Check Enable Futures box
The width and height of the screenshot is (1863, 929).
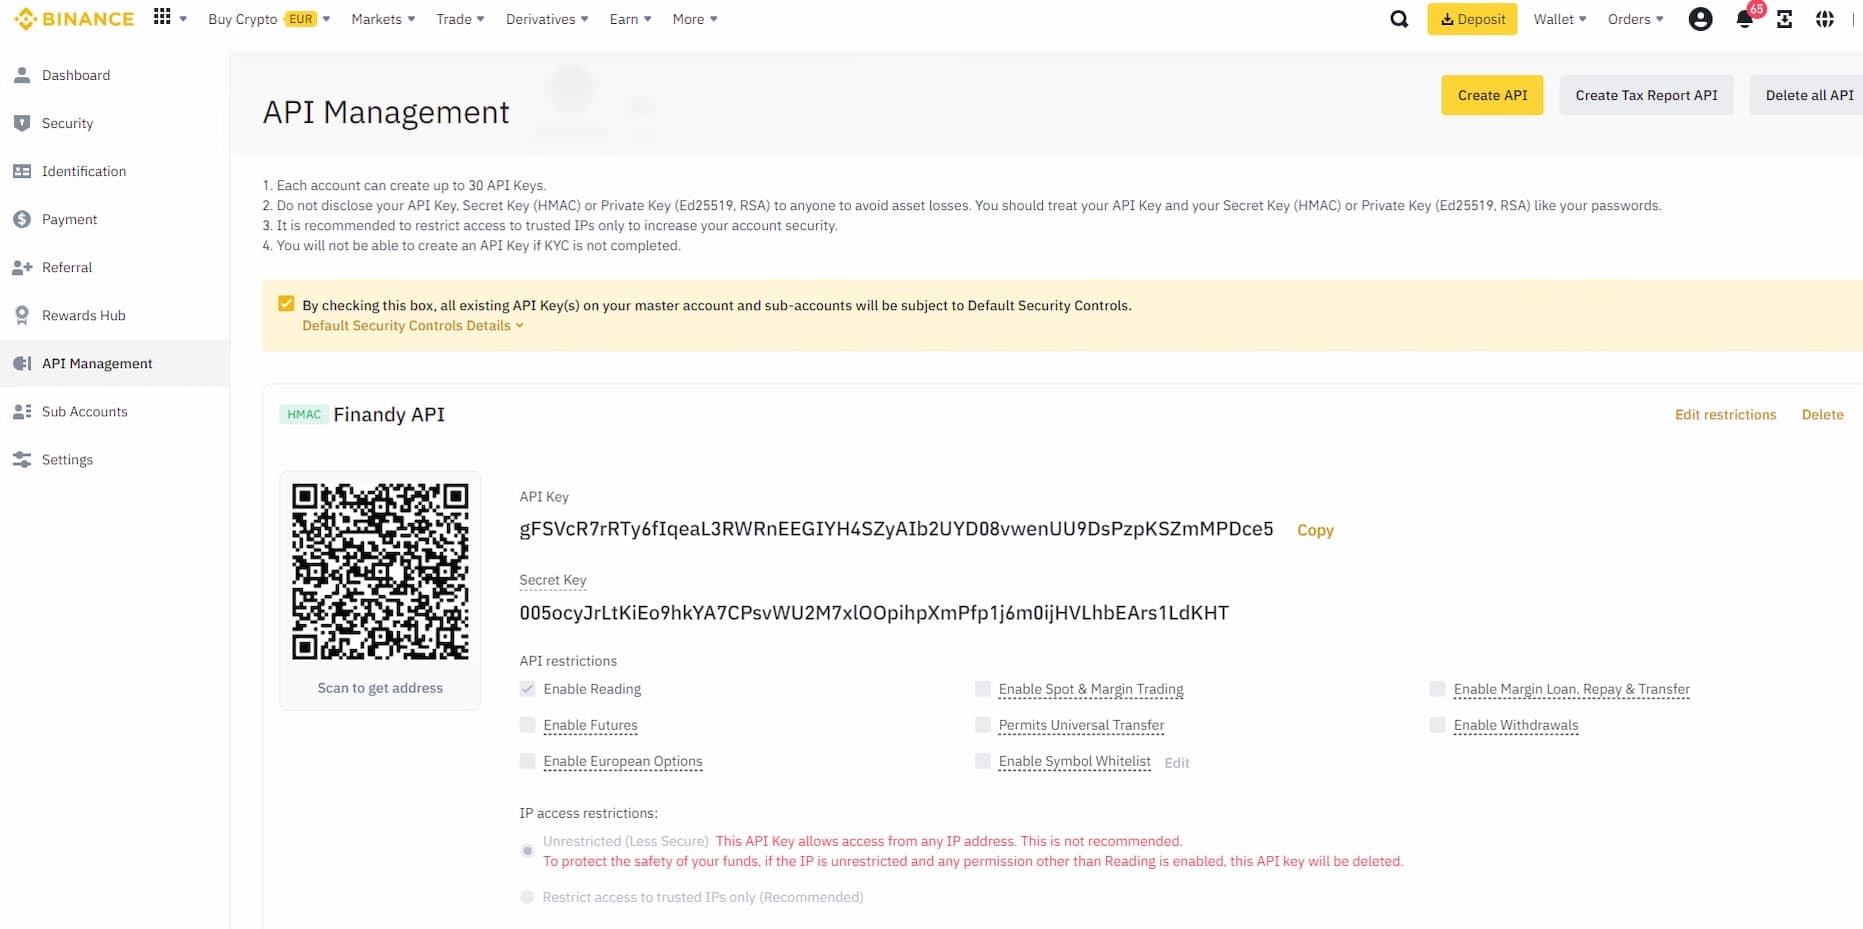click(527, 725)
